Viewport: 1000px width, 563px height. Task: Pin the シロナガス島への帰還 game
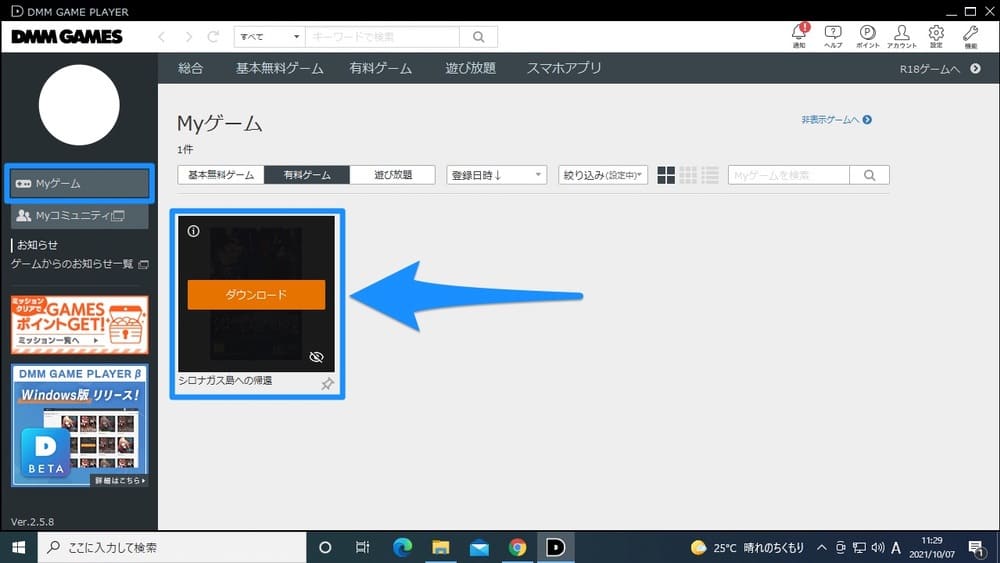pos(327,384)
